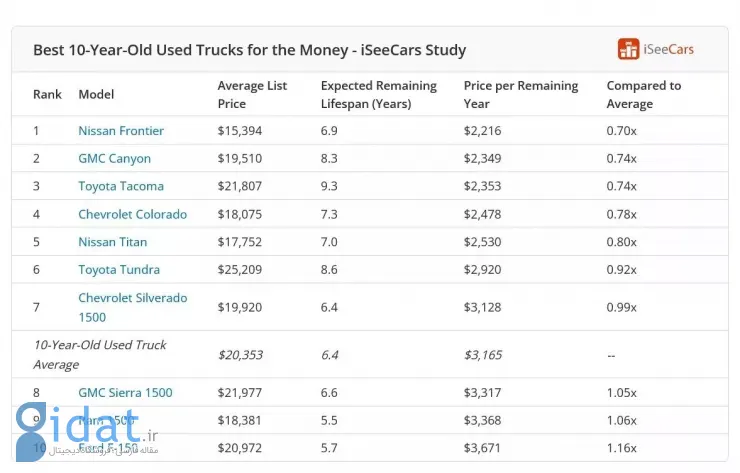Open the Toyota Tundra link

(119, 270)
